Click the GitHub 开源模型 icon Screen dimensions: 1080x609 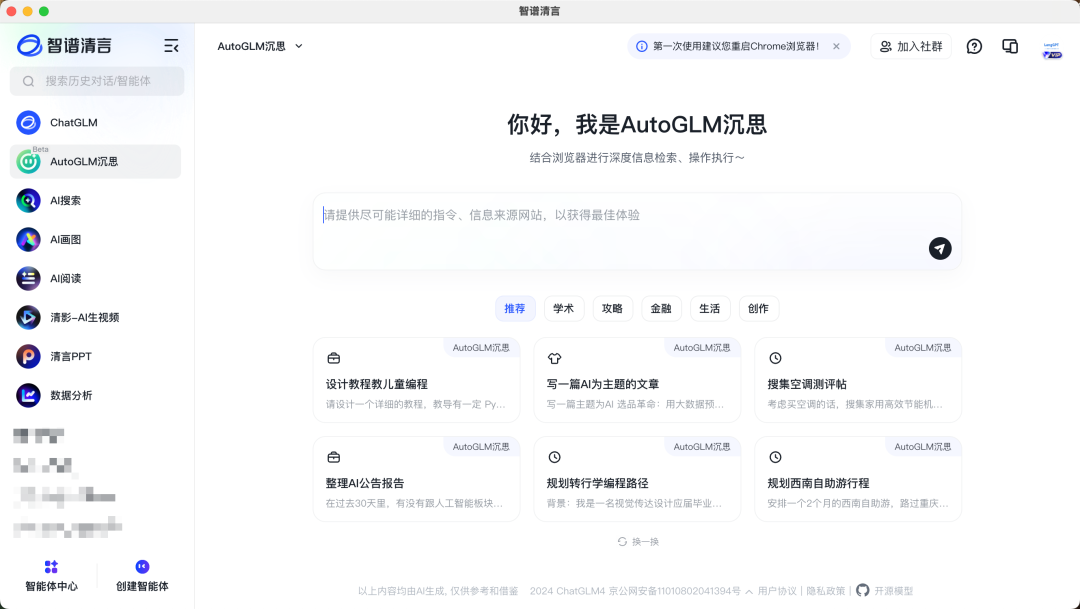[x=862, y=590]
